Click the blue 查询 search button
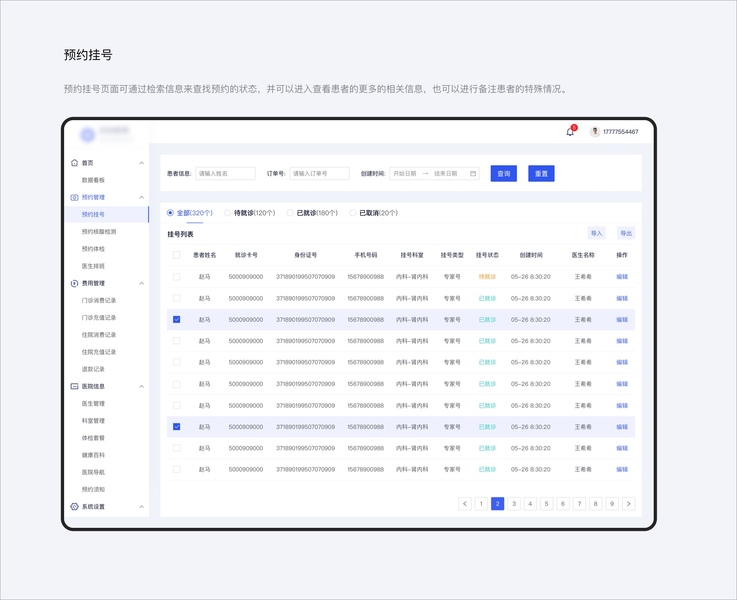The image size is (737, 600). click(503, 173)
